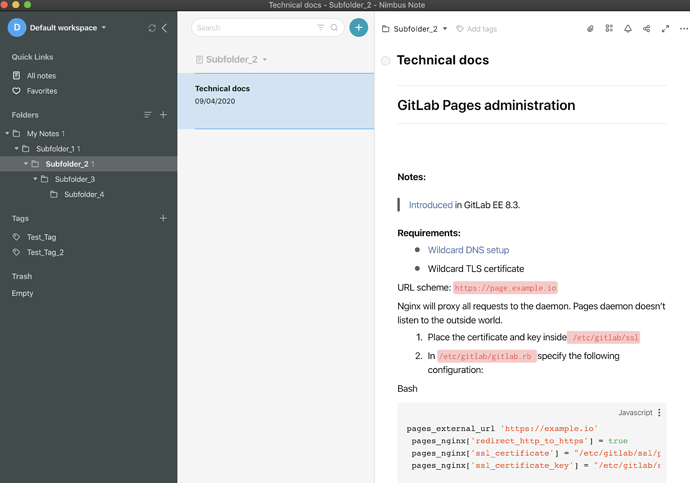Open the Wildcard DNS setup link
Screen dimensions: 690x483
point(468,250)
